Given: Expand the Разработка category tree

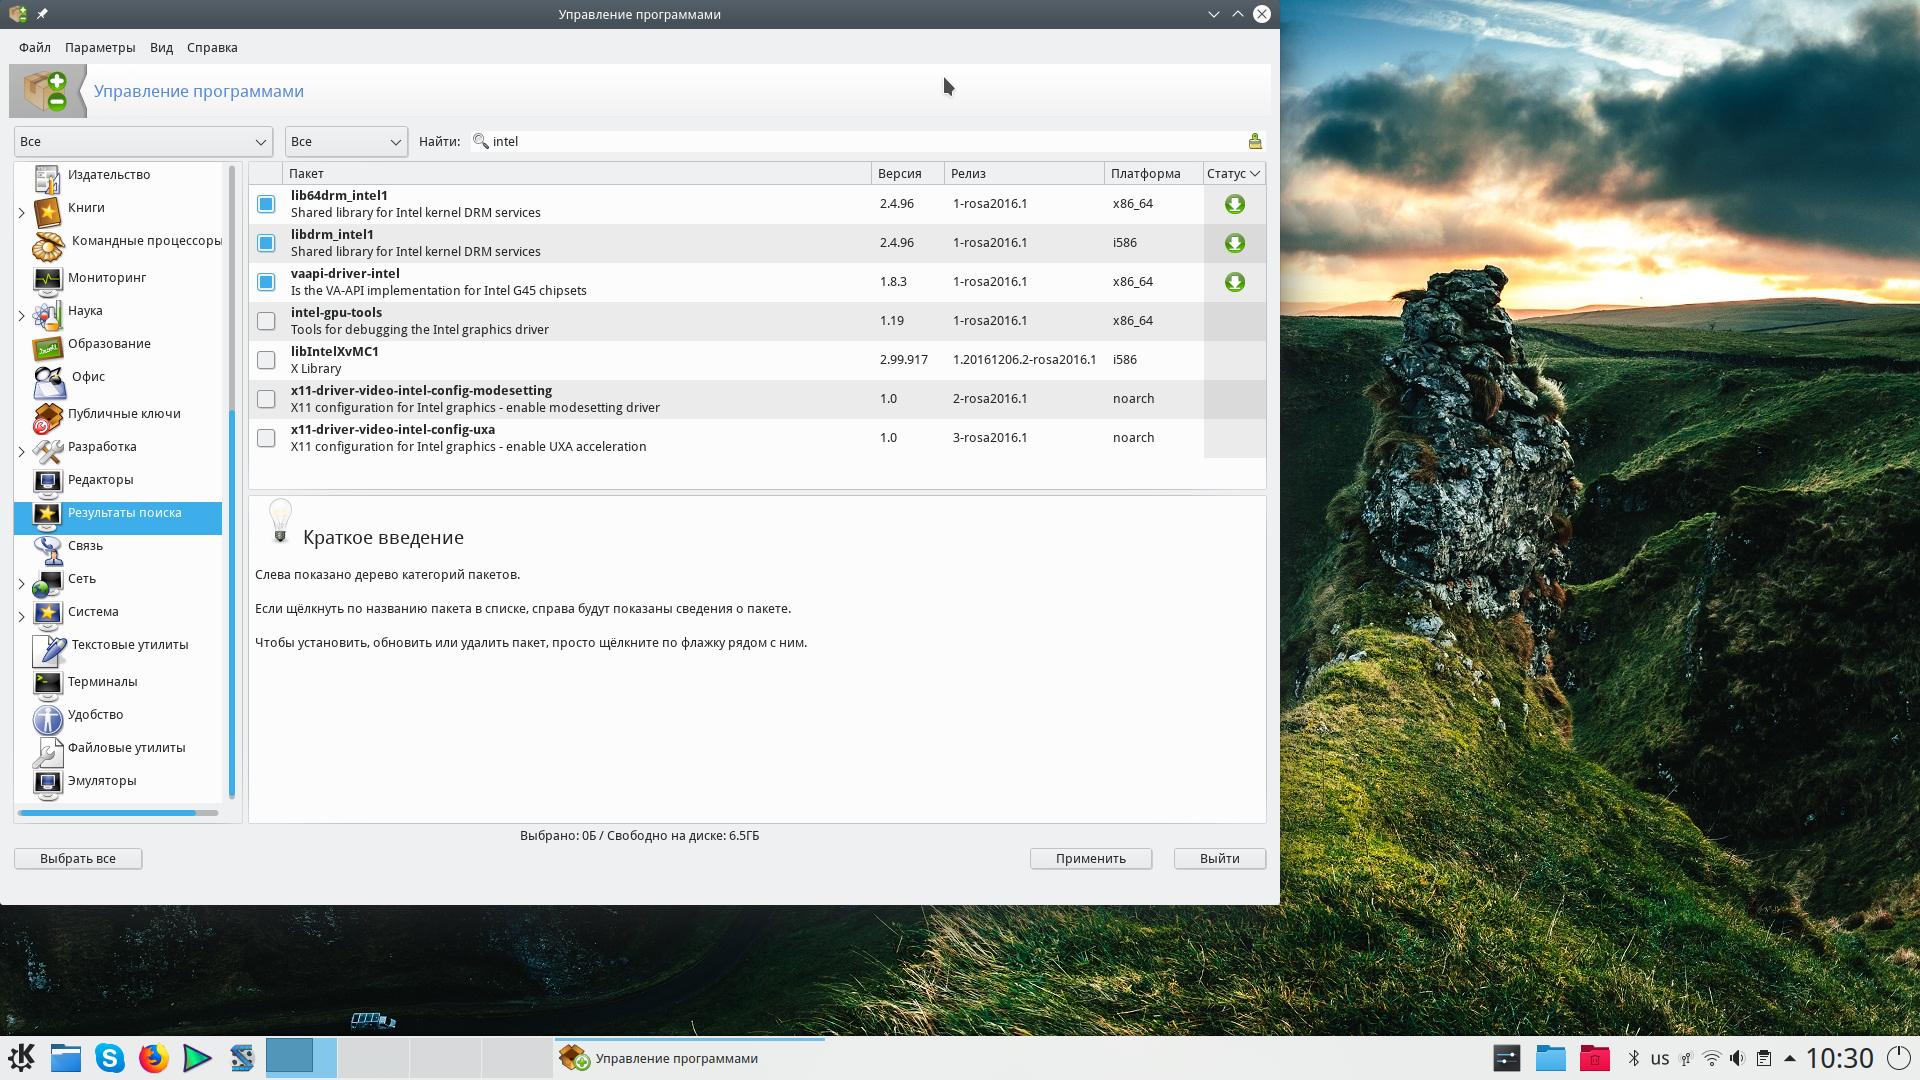Looking at the screenshot, I should pos(22,452).
